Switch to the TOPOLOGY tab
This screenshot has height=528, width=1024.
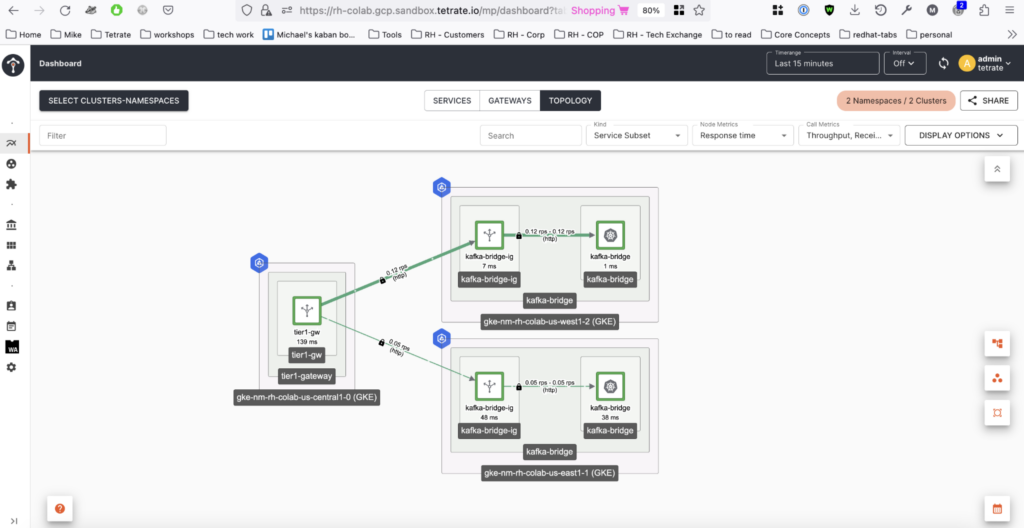[x=570, y=101]
